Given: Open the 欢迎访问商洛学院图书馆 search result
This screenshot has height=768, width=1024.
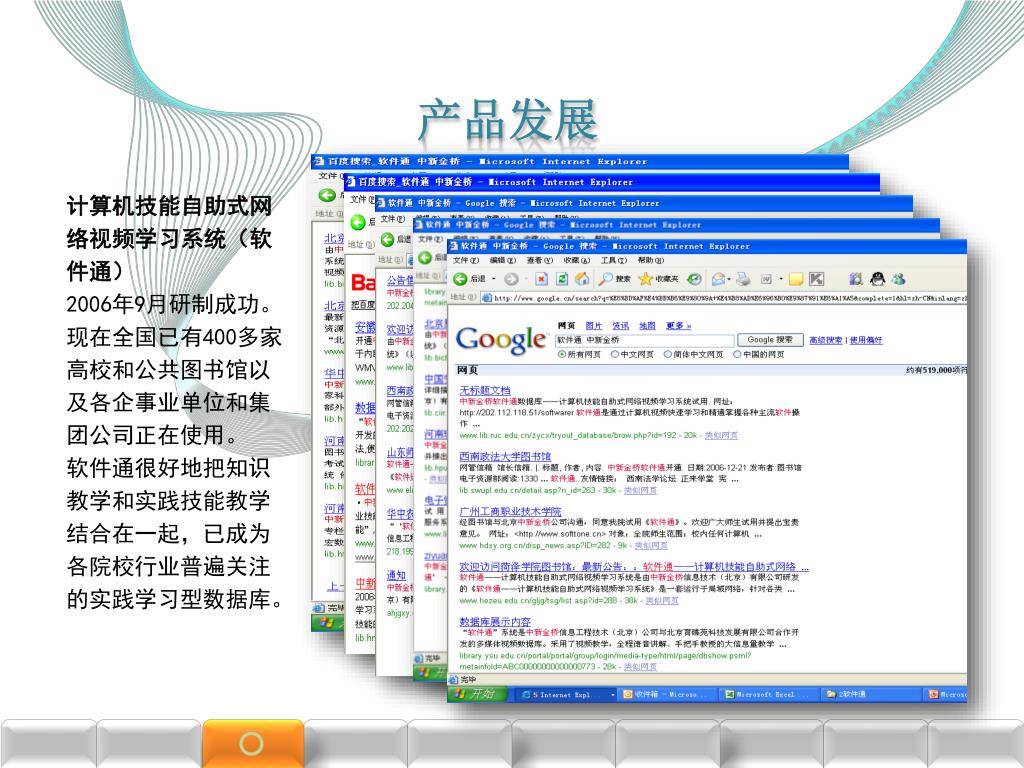Looking at the screenshot, I should (x=633, y=566).
